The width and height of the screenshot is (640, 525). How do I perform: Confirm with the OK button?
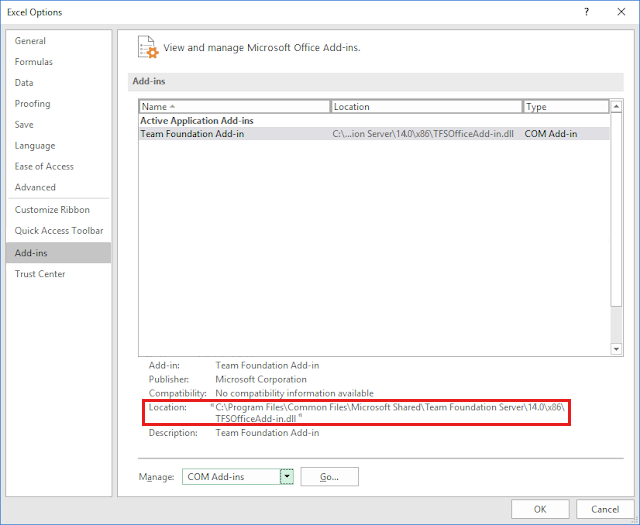pyautogui.click(x=540, y=509)
